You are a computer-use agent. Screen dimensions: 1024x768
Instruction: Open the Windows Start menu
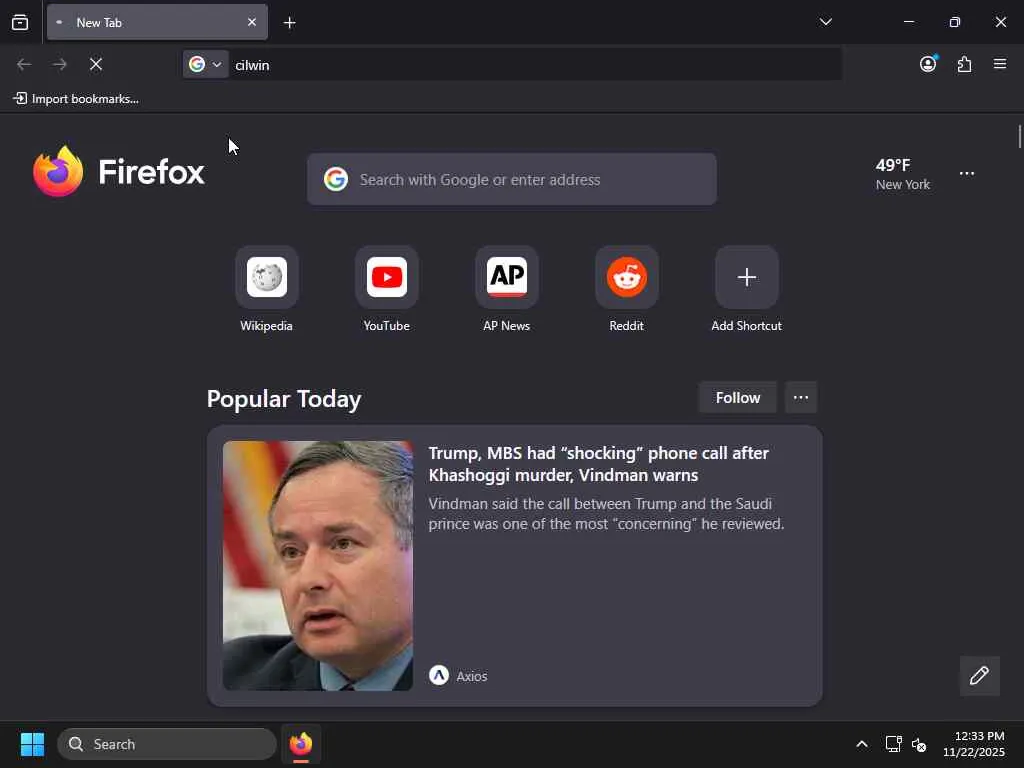[32, 744]
